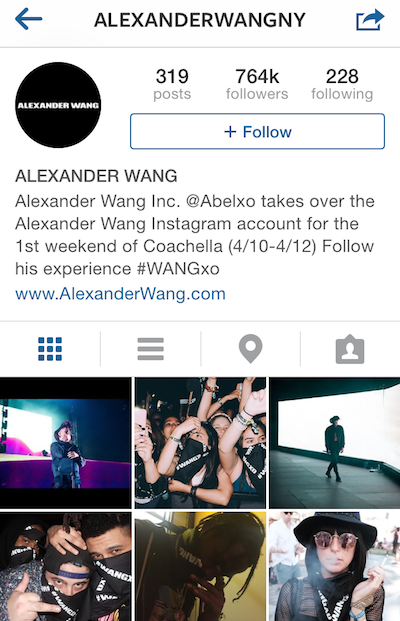Open the yellow-lit dreadlocks photo

(200, 566)
